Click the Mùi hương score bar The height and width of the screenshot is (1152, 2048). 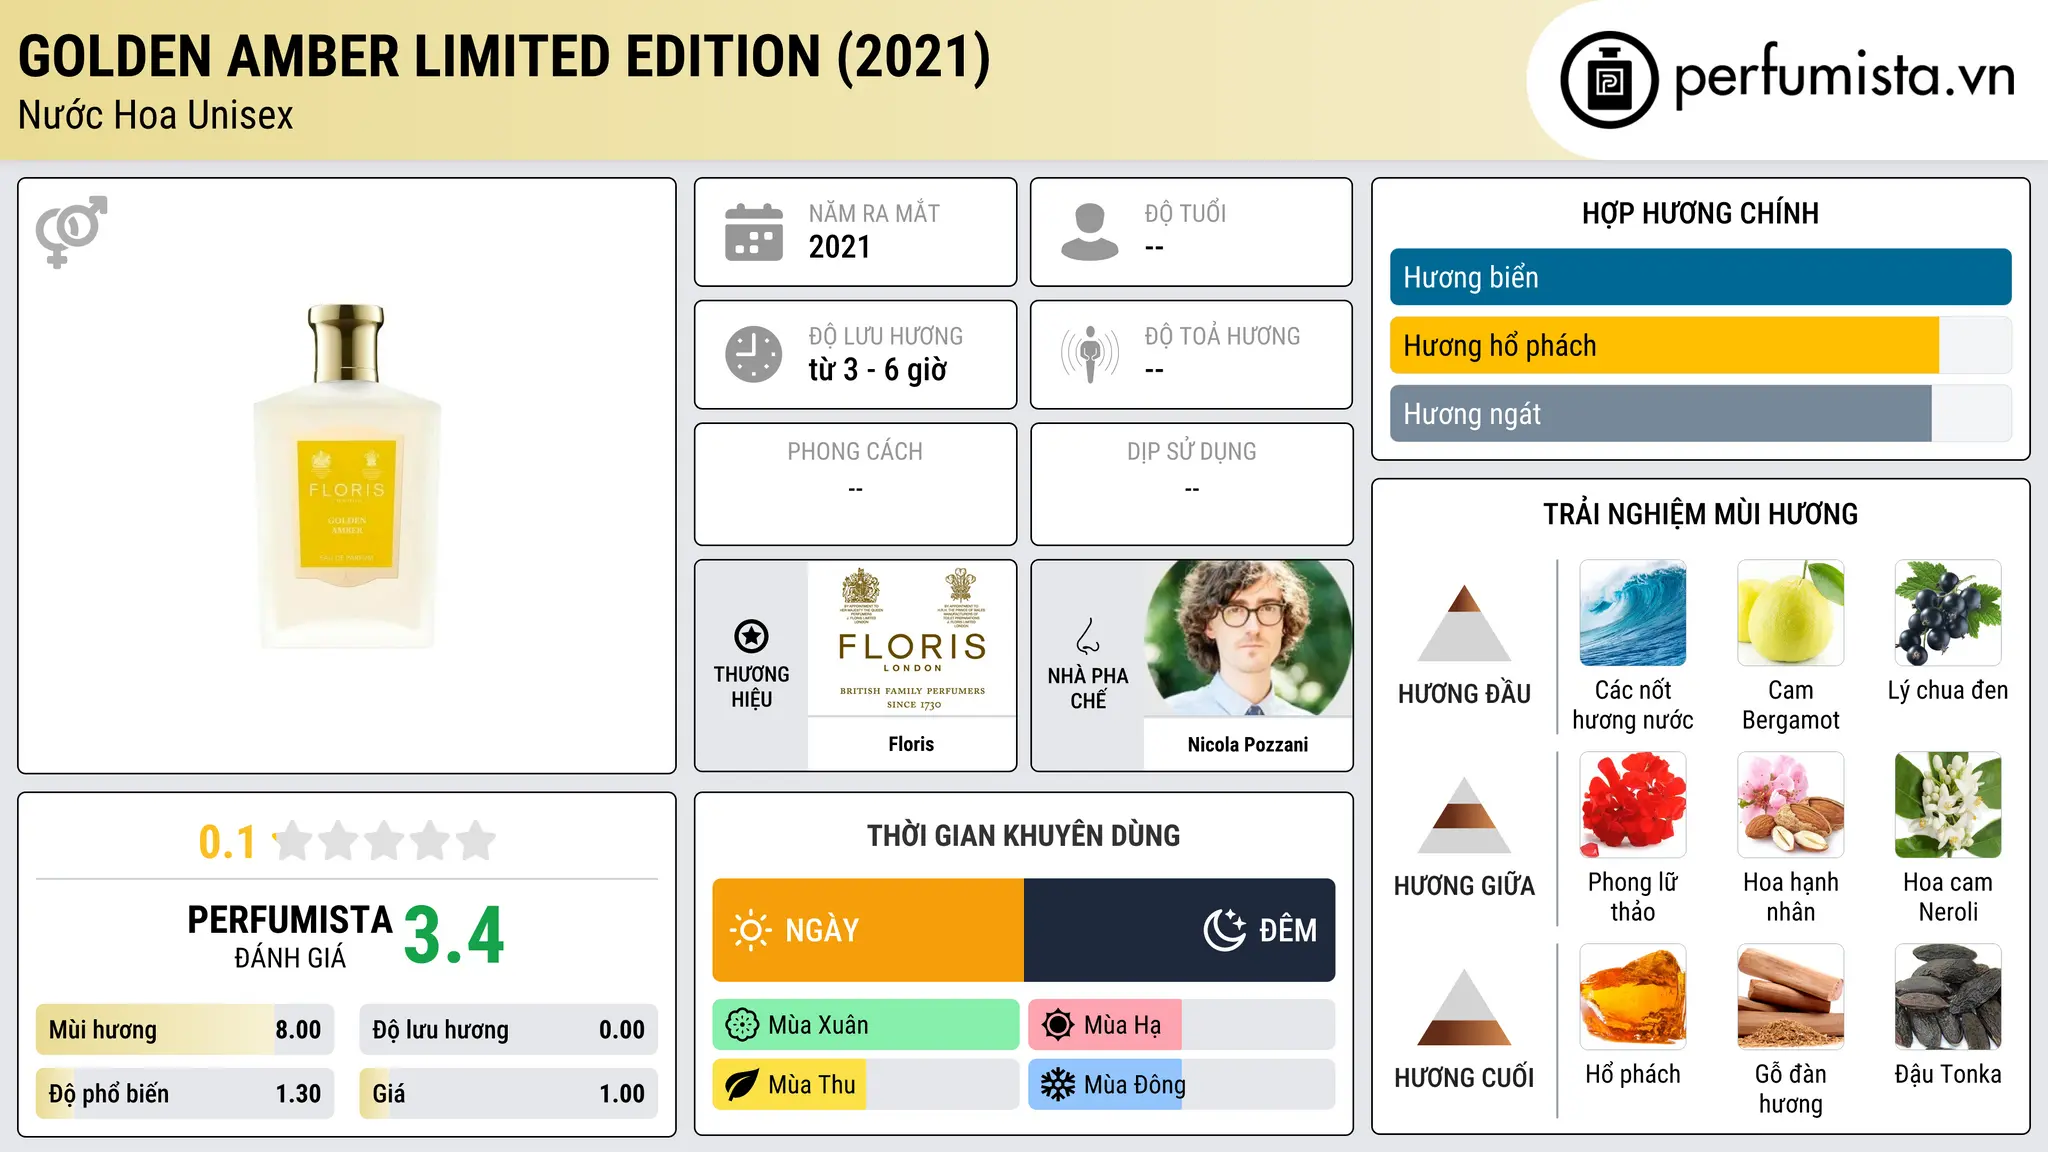click(x=185, y=1029)
